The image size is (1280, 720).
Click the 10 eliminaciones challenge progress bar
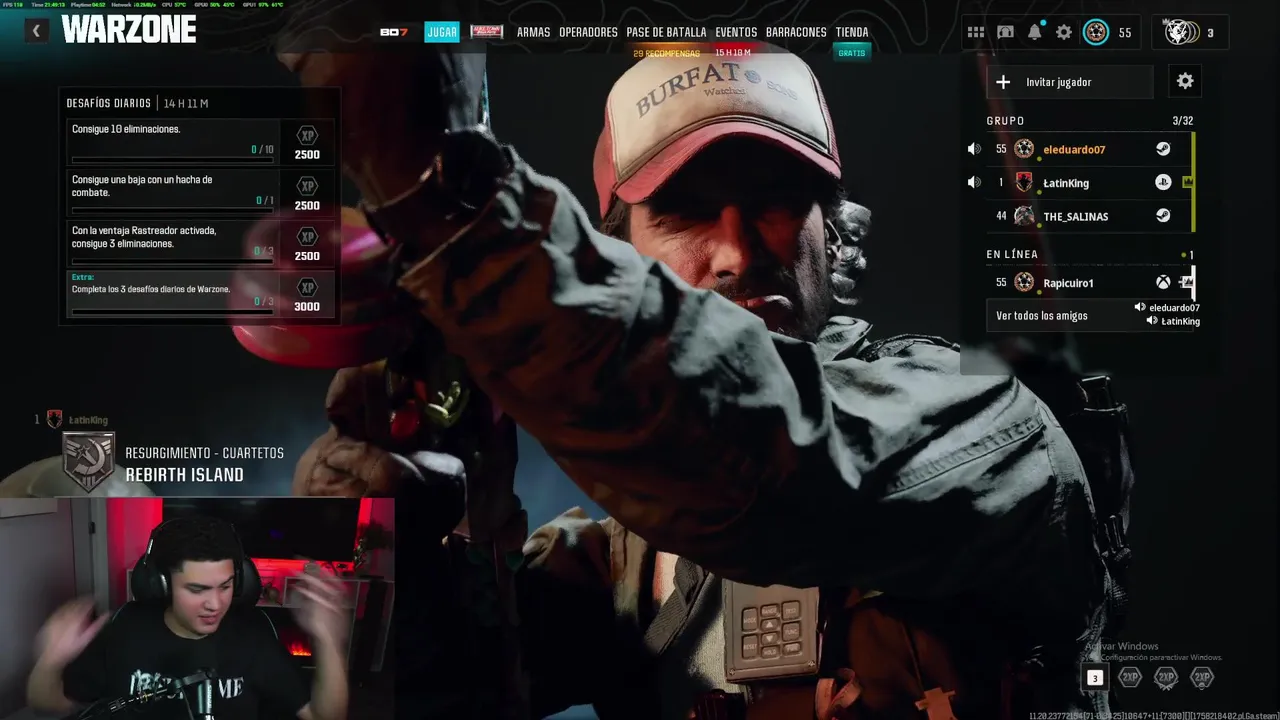click(x=172, y=160)
